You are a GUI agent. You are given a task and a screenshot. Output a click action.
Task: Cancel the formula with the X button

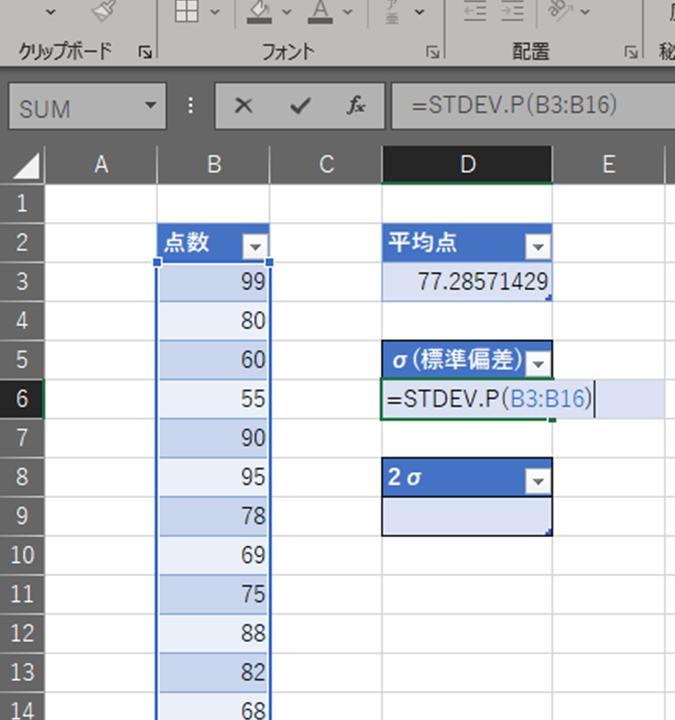click(x=243, y=106)
